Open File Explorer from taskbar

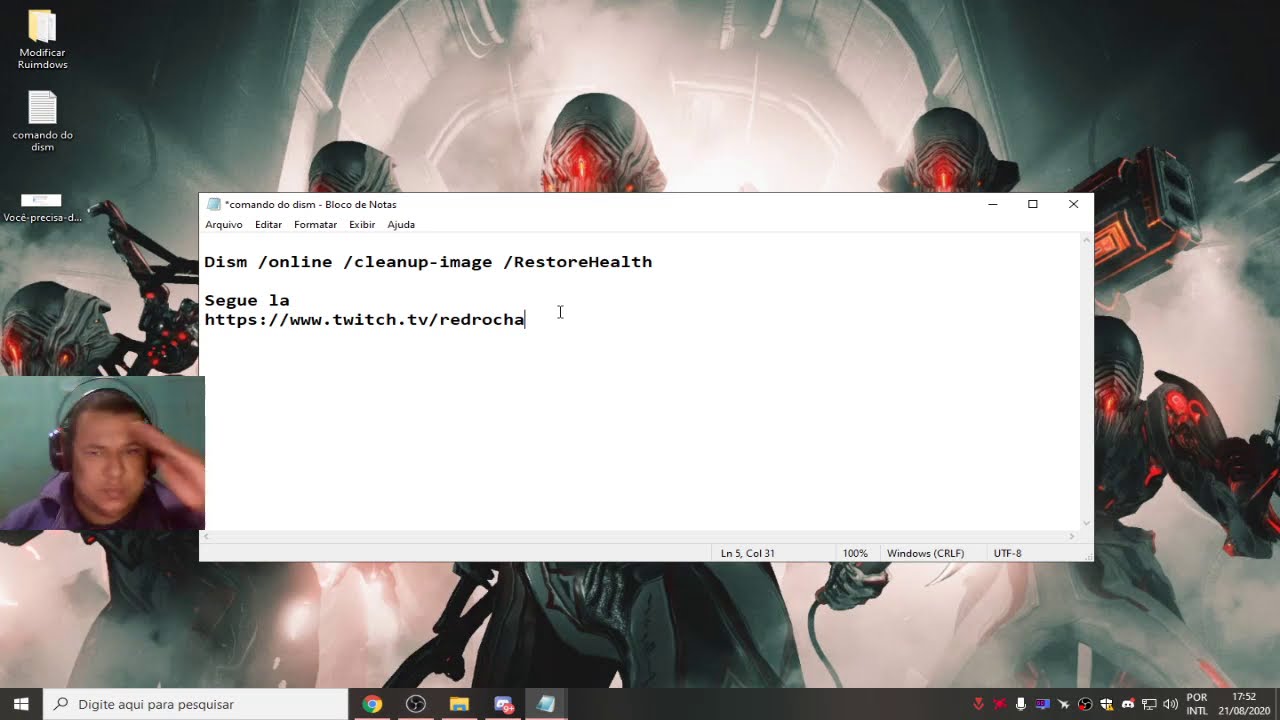coord(459,704)
